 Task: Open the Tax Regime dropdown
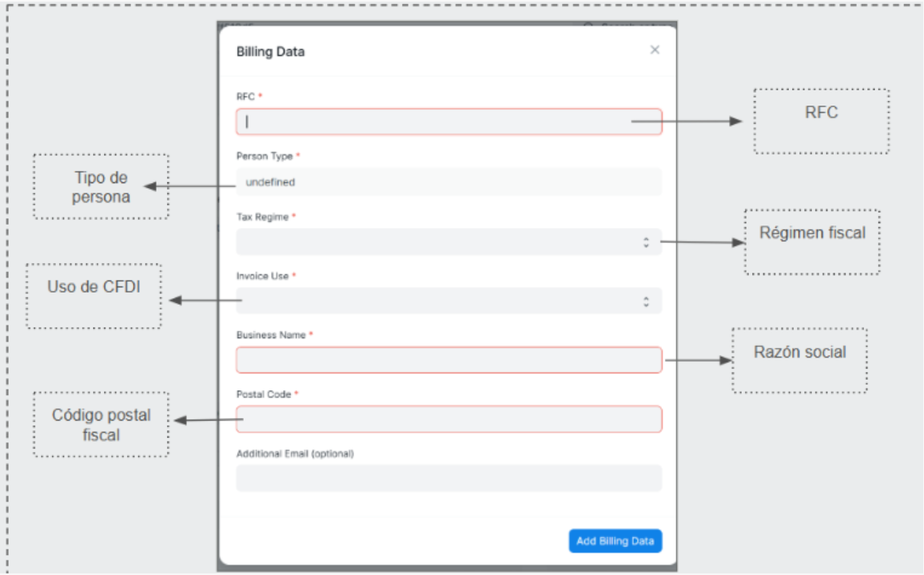tap(448, 242)
